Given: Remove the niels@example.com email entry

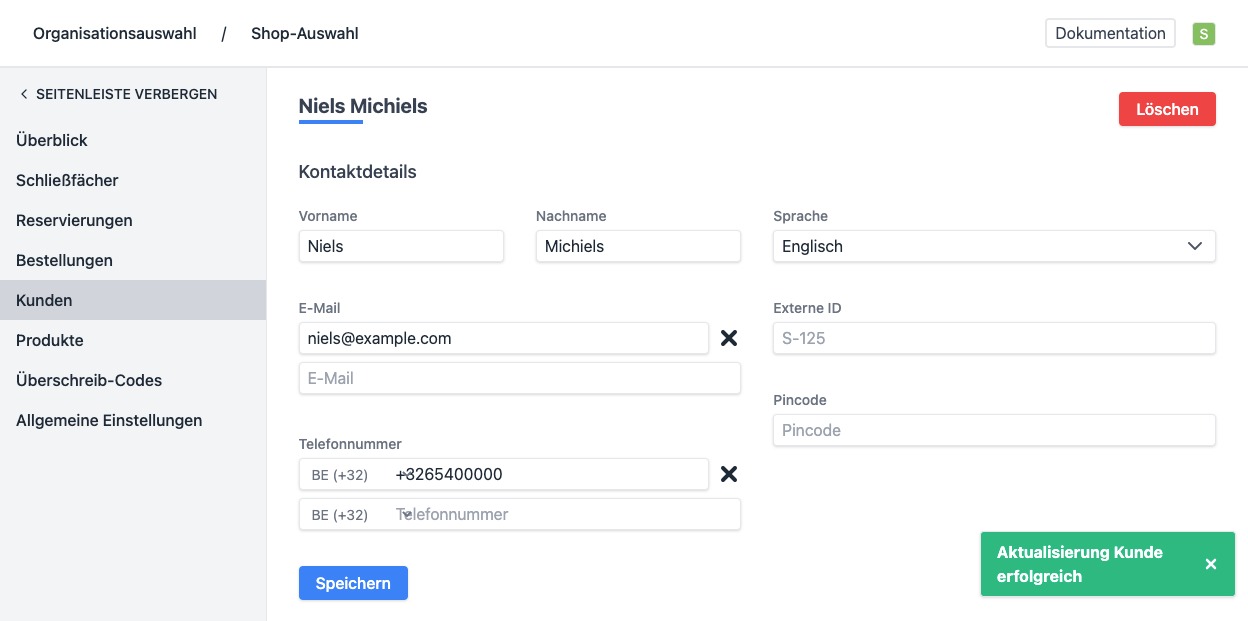Looking at the screenshot, I should pyautogui.click(x=729, y=338).
